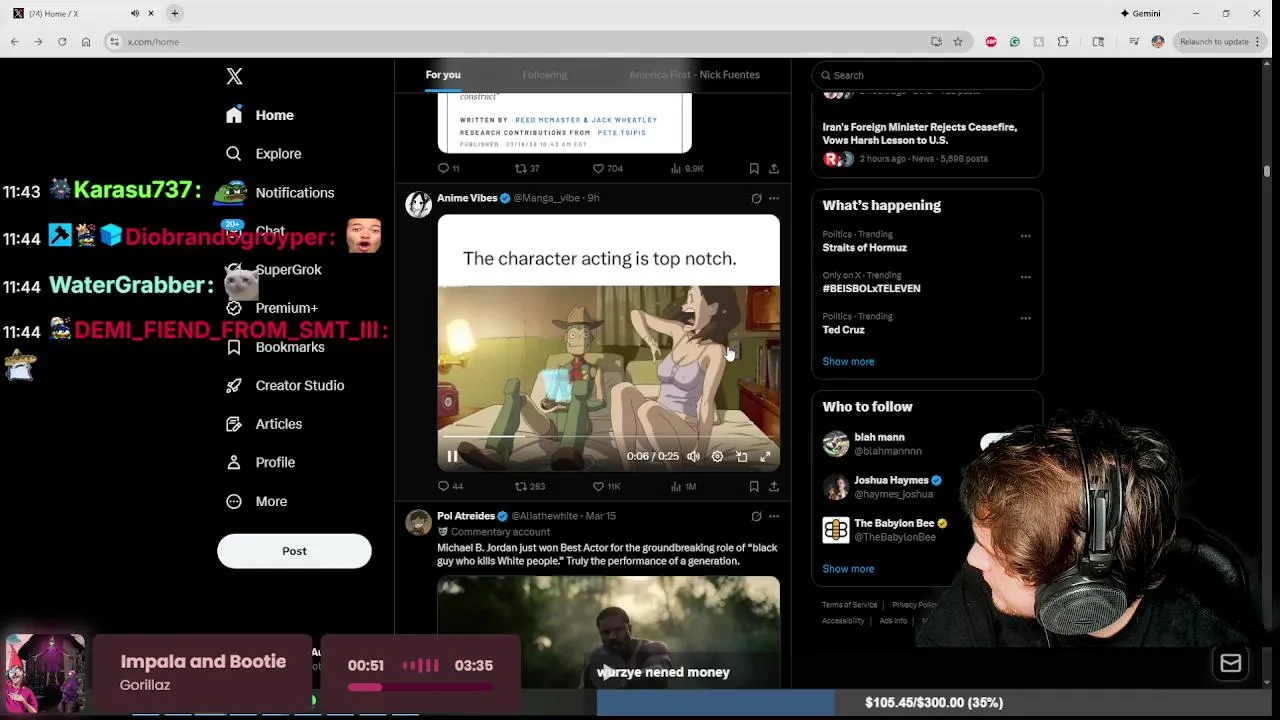Open Straits of Hormuz trend options

coord(1025,236)
